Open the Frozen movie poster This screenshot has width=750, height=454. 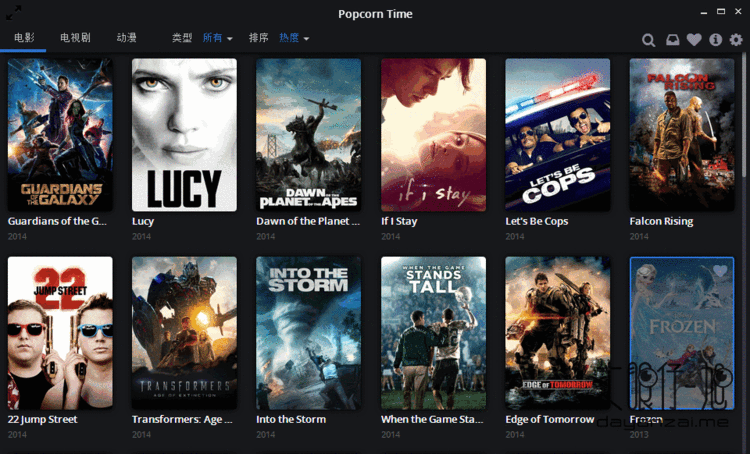point(682,333)
